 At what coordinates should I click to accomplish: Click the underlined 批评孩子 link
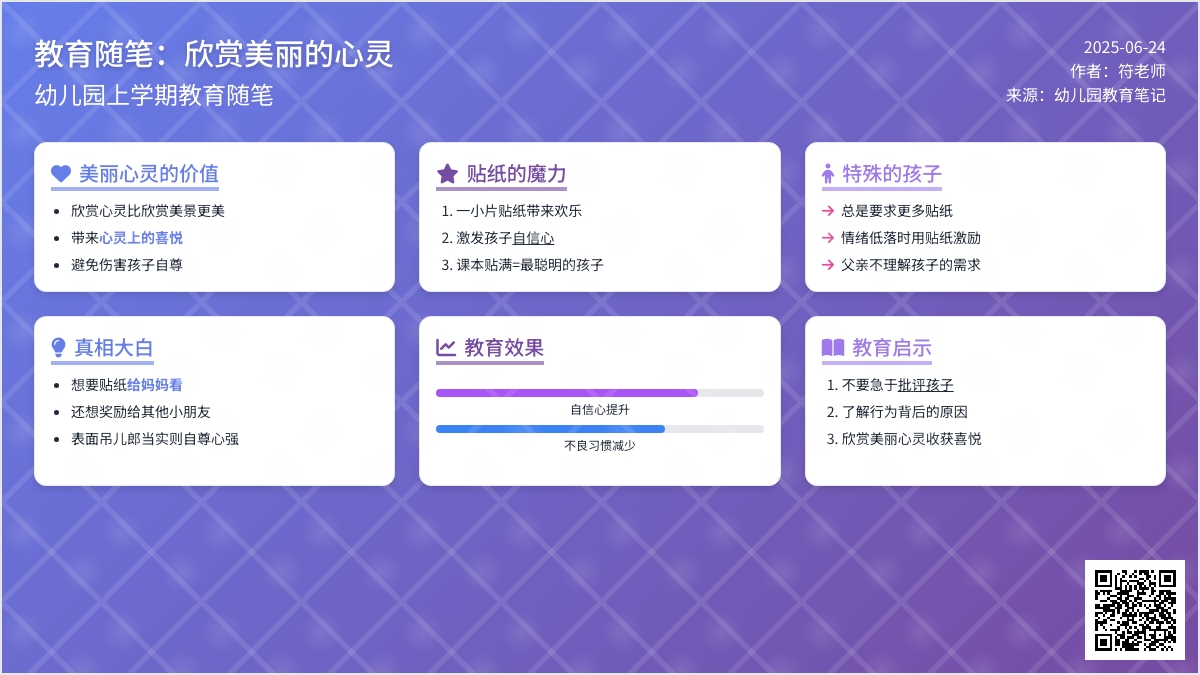925,385
